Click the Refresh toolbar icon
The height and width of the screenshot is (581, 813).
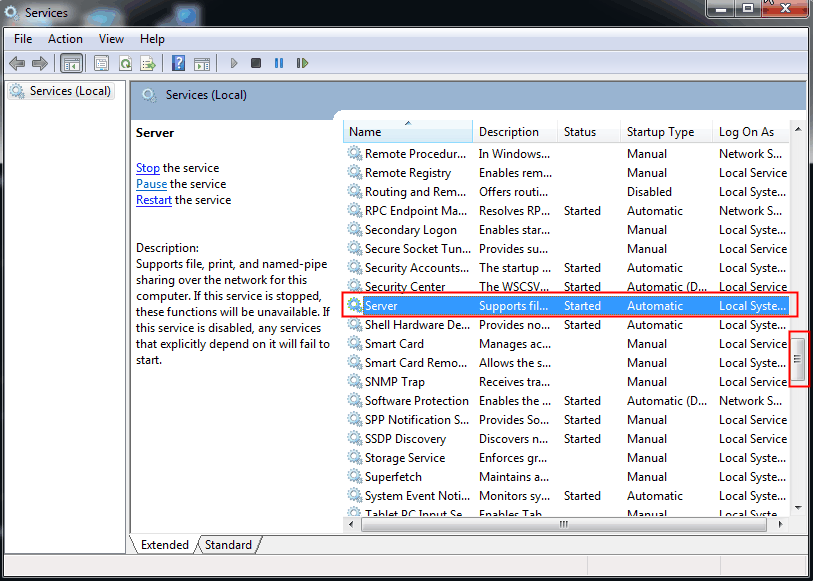click(125, 63)
